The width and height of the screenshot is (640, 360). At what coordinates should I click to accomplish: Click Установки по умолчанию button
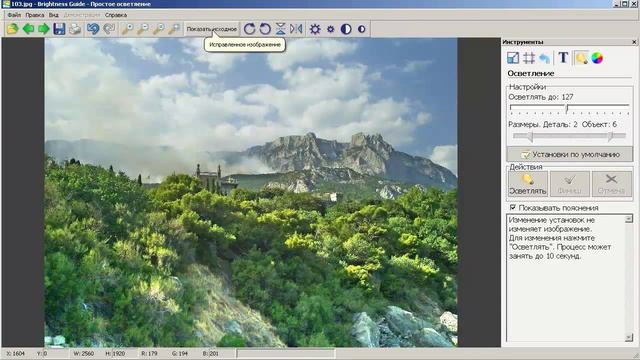[570, 154]
